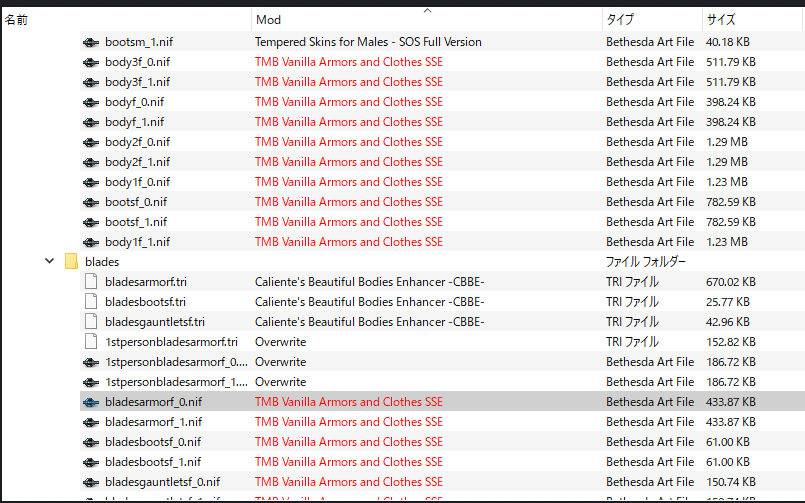The width and height of the screenshot is (805, 503).
Task: Click the bodyf_0.nif file icon
Action: 91,102
